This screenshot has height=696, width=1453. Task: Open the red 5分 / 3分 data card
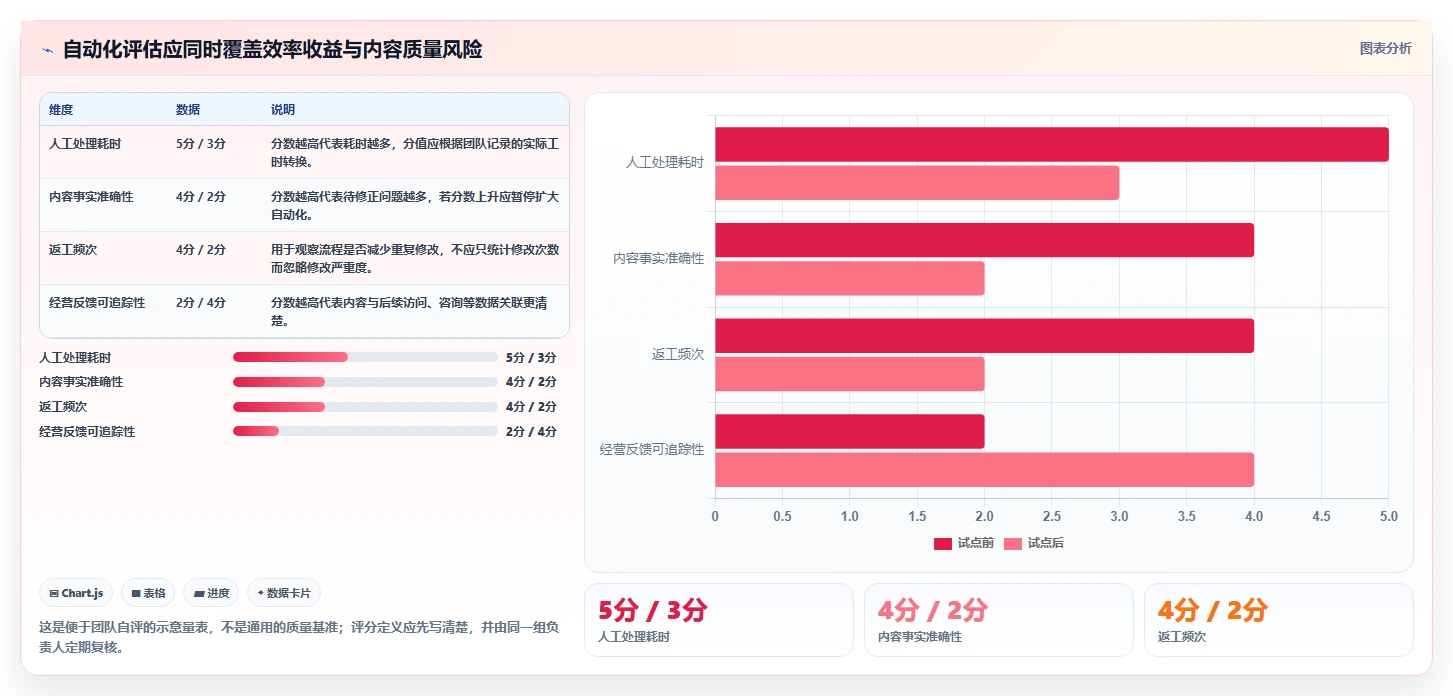point(719,620)
